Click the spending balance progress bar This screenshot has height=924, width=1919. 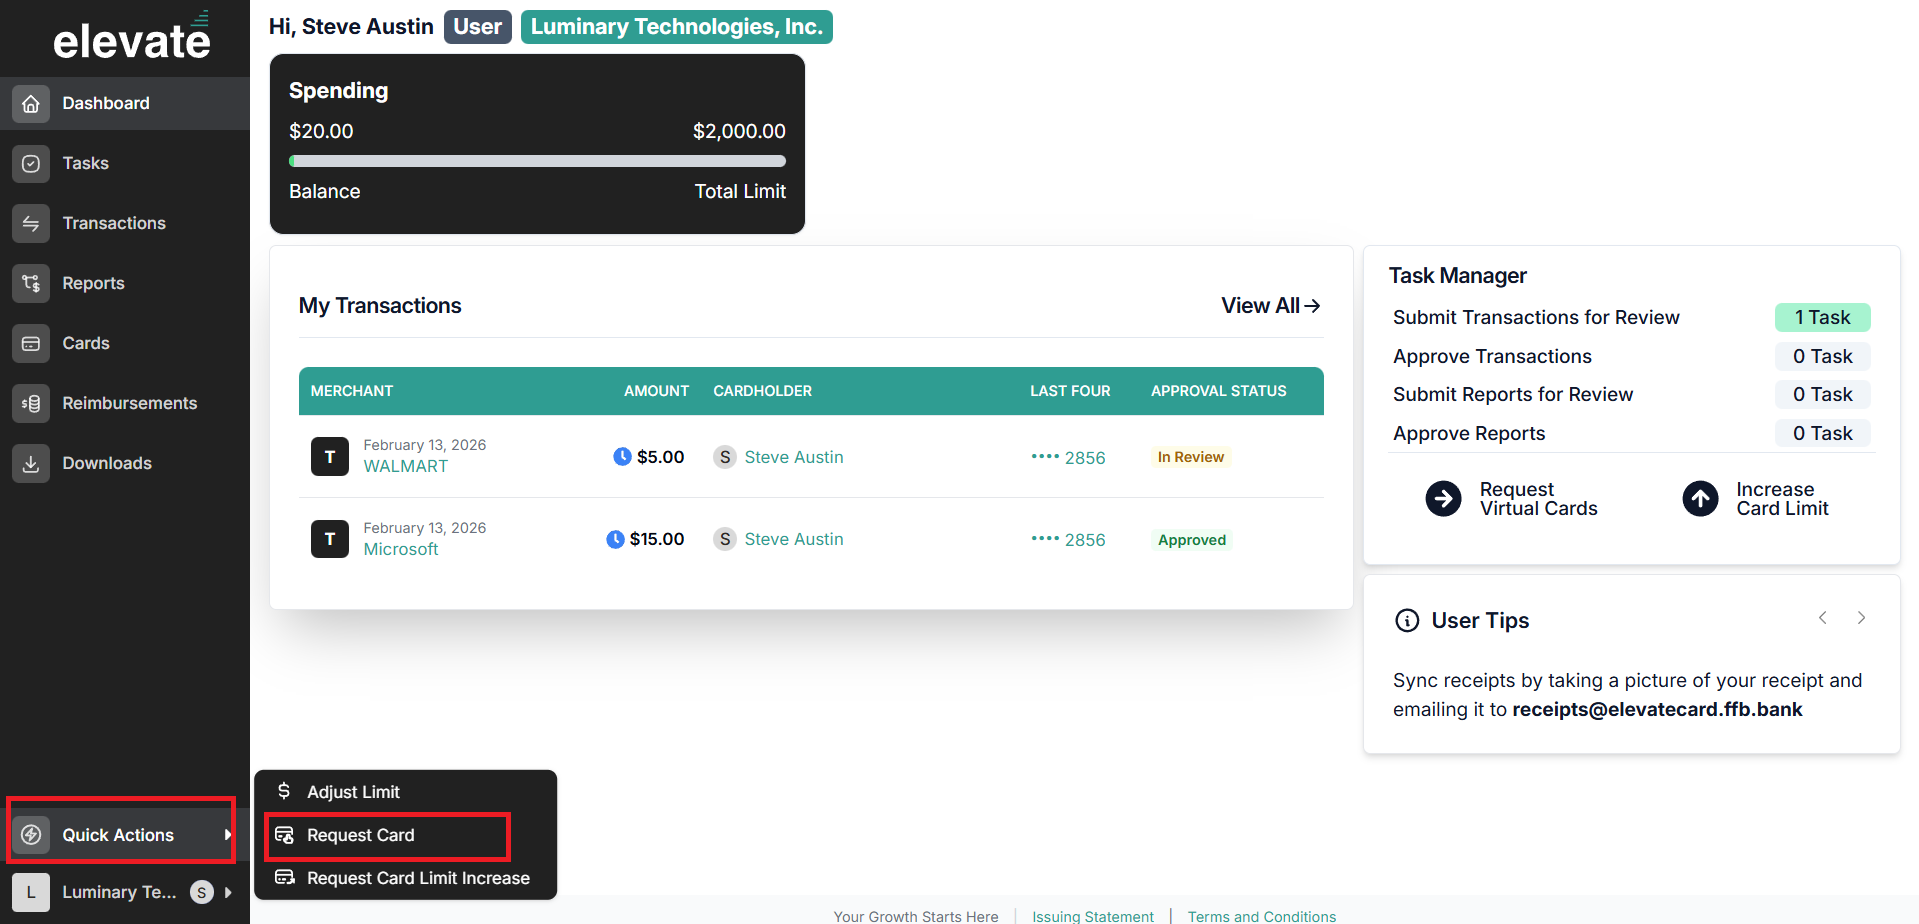537,161
